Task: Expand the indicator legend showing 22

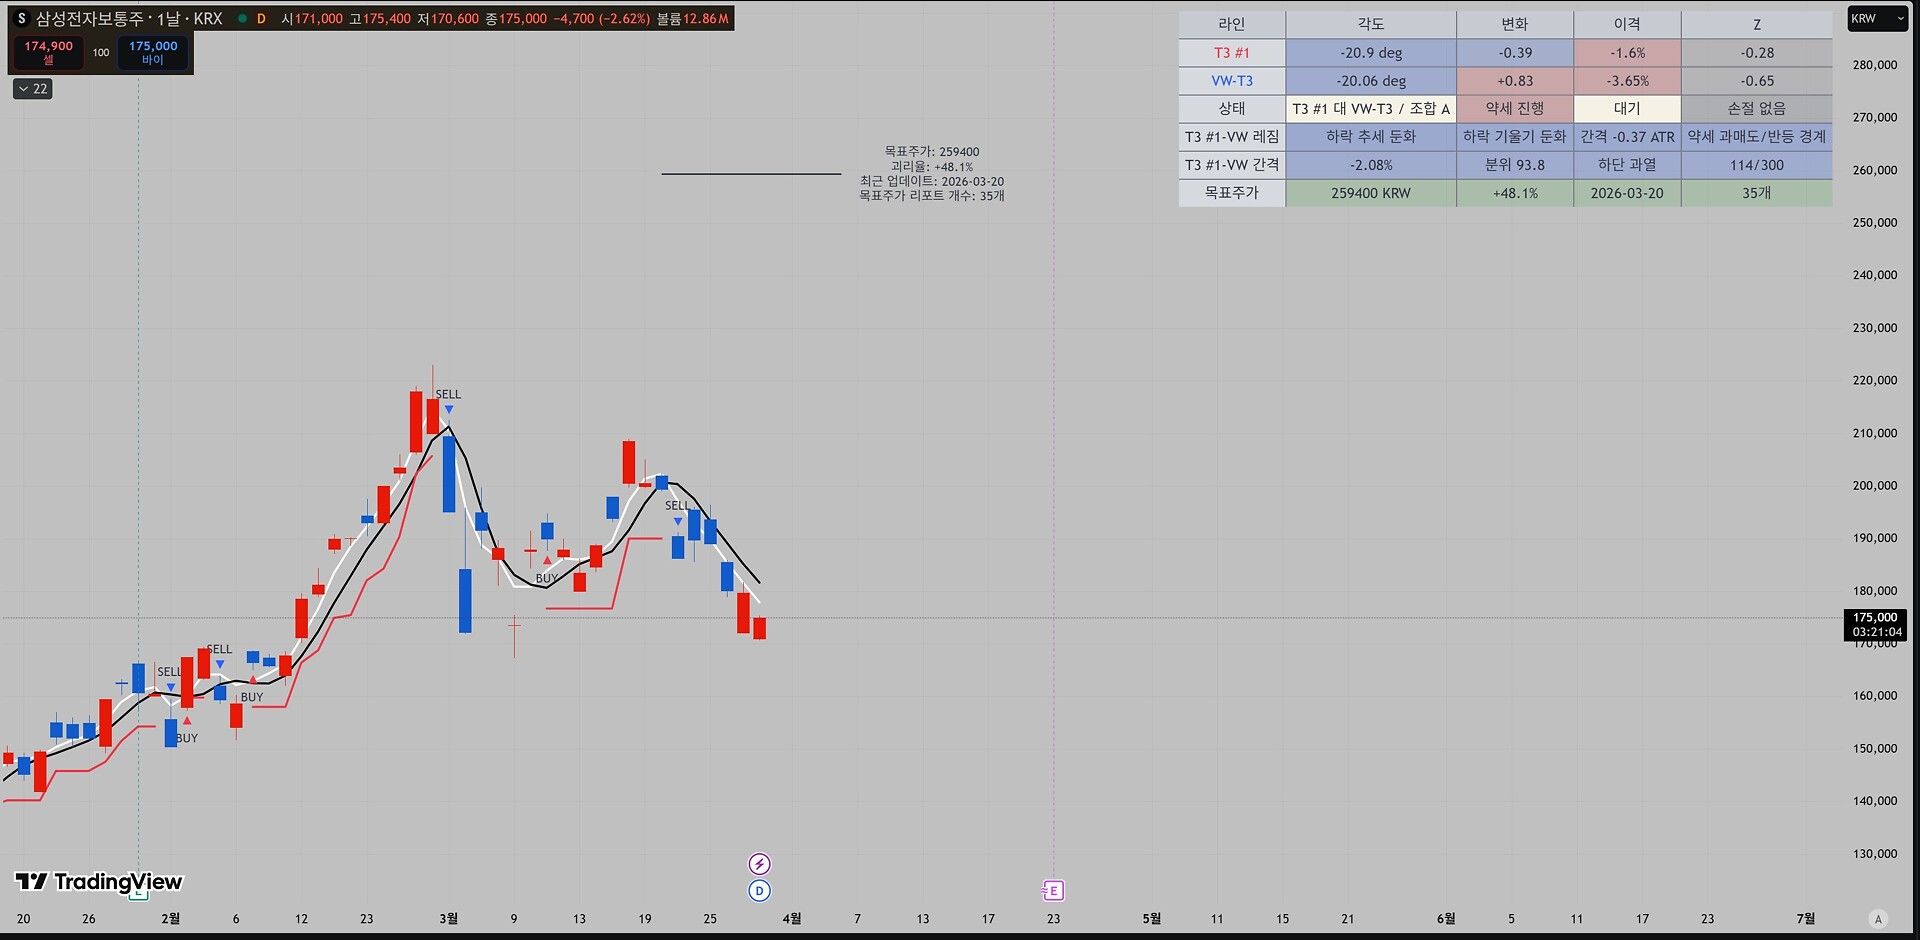Action: [33, 89]
